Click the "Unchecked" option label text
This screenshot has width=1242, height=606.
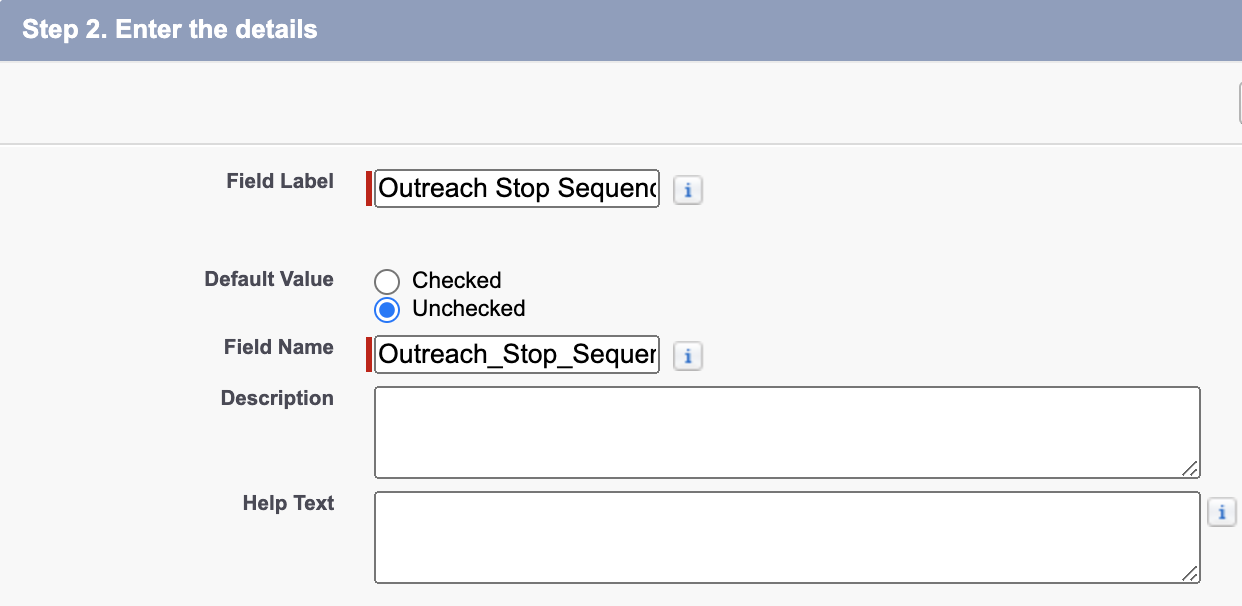468,309
